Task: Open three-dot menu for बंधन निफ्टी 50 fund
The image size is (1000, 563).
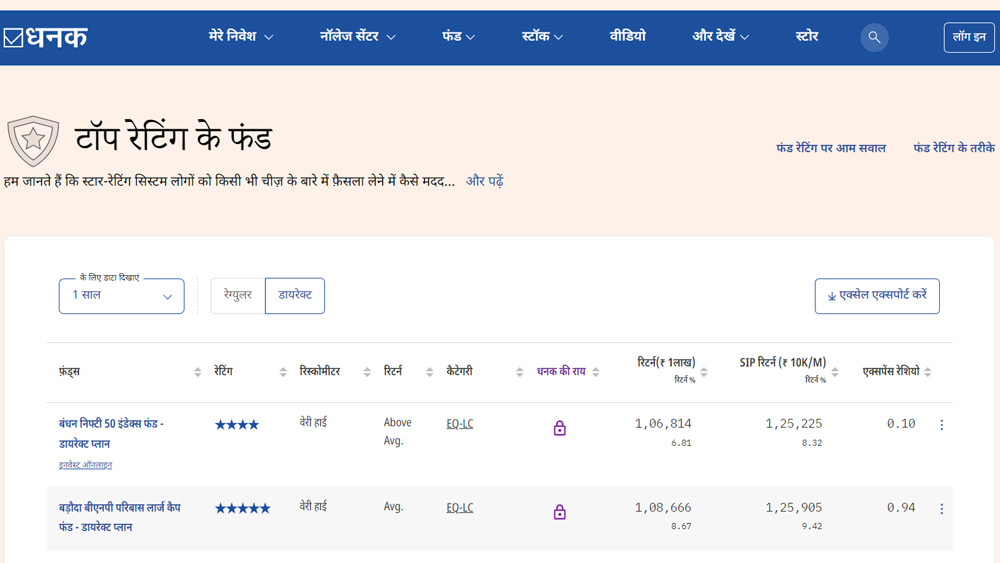Action: (941, 425)
